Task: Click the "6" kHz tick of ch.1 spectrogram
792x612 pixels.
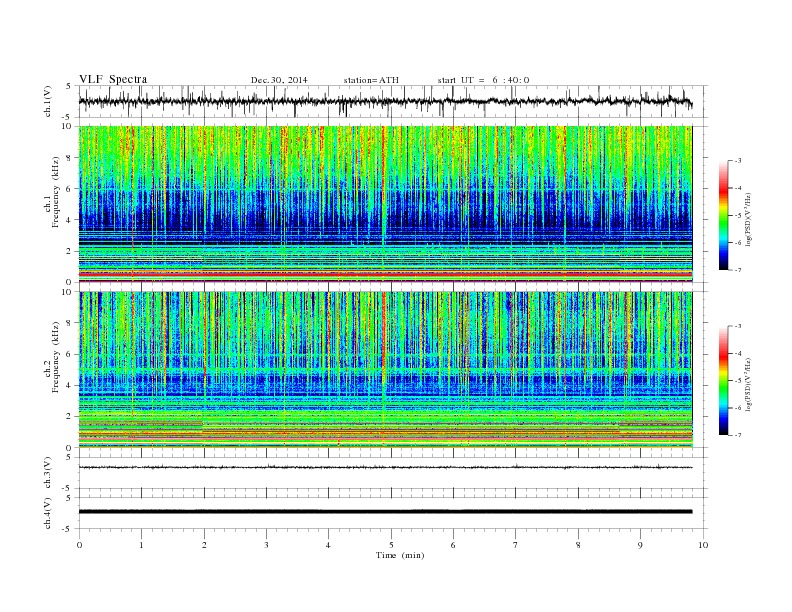Action: pyautogui.click(x=70, y=189)
